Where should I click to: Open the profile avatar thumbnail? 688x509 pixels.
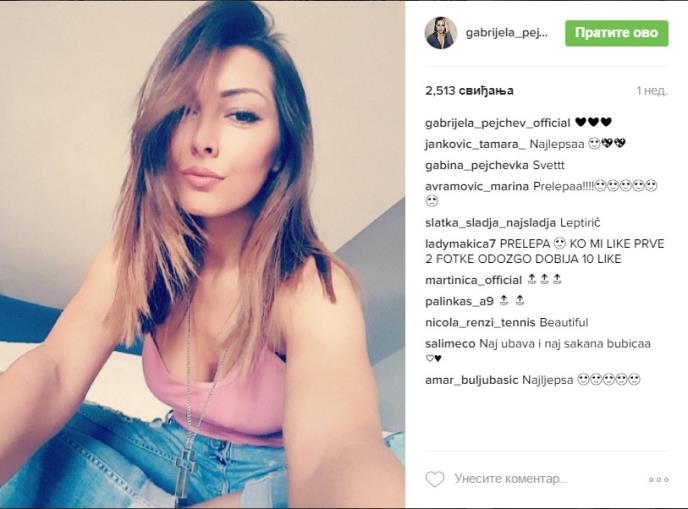pyautogui.click(x=441, y=33)
